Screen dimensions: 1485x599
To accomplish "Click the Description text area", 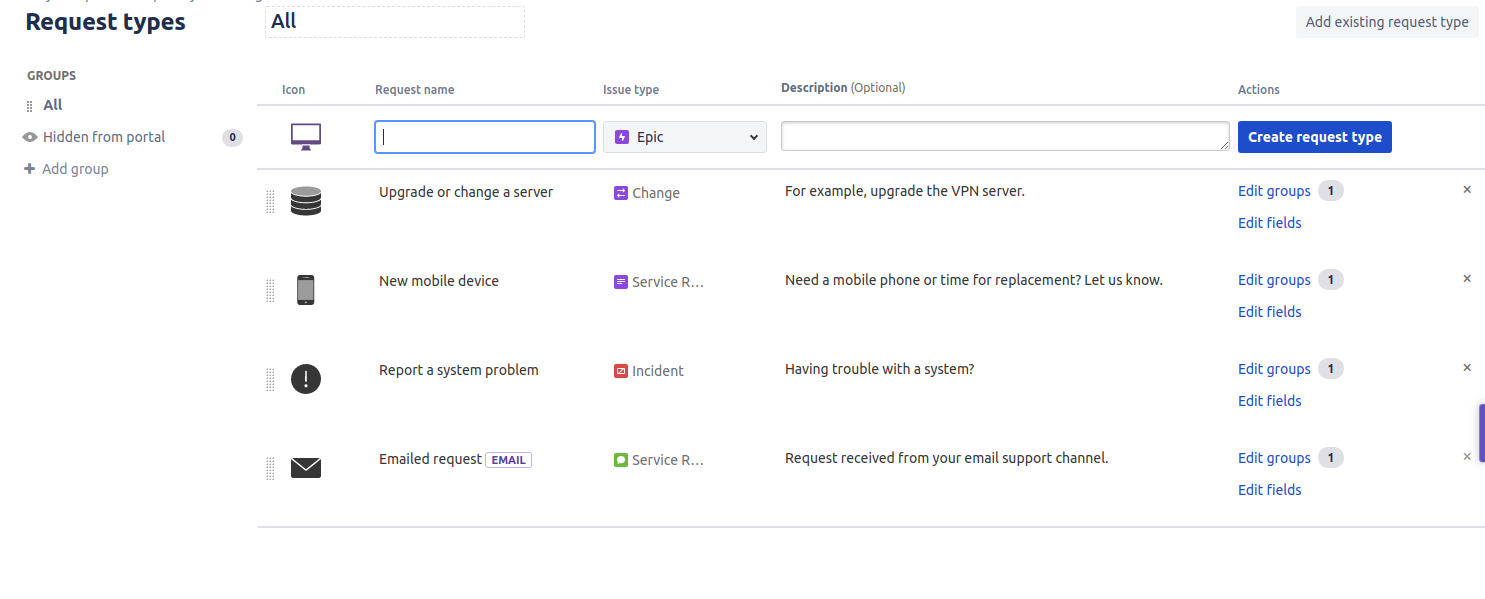I will coord(1005,137).
